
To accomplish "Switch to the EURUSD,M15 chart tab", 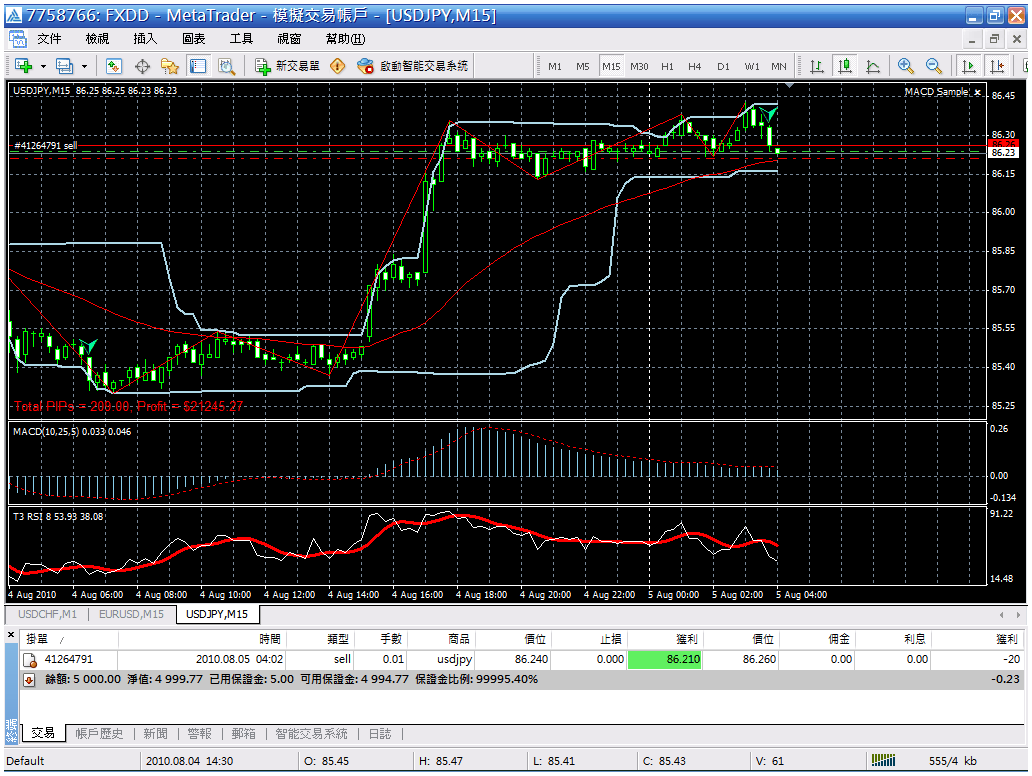I will click(131, 614).
